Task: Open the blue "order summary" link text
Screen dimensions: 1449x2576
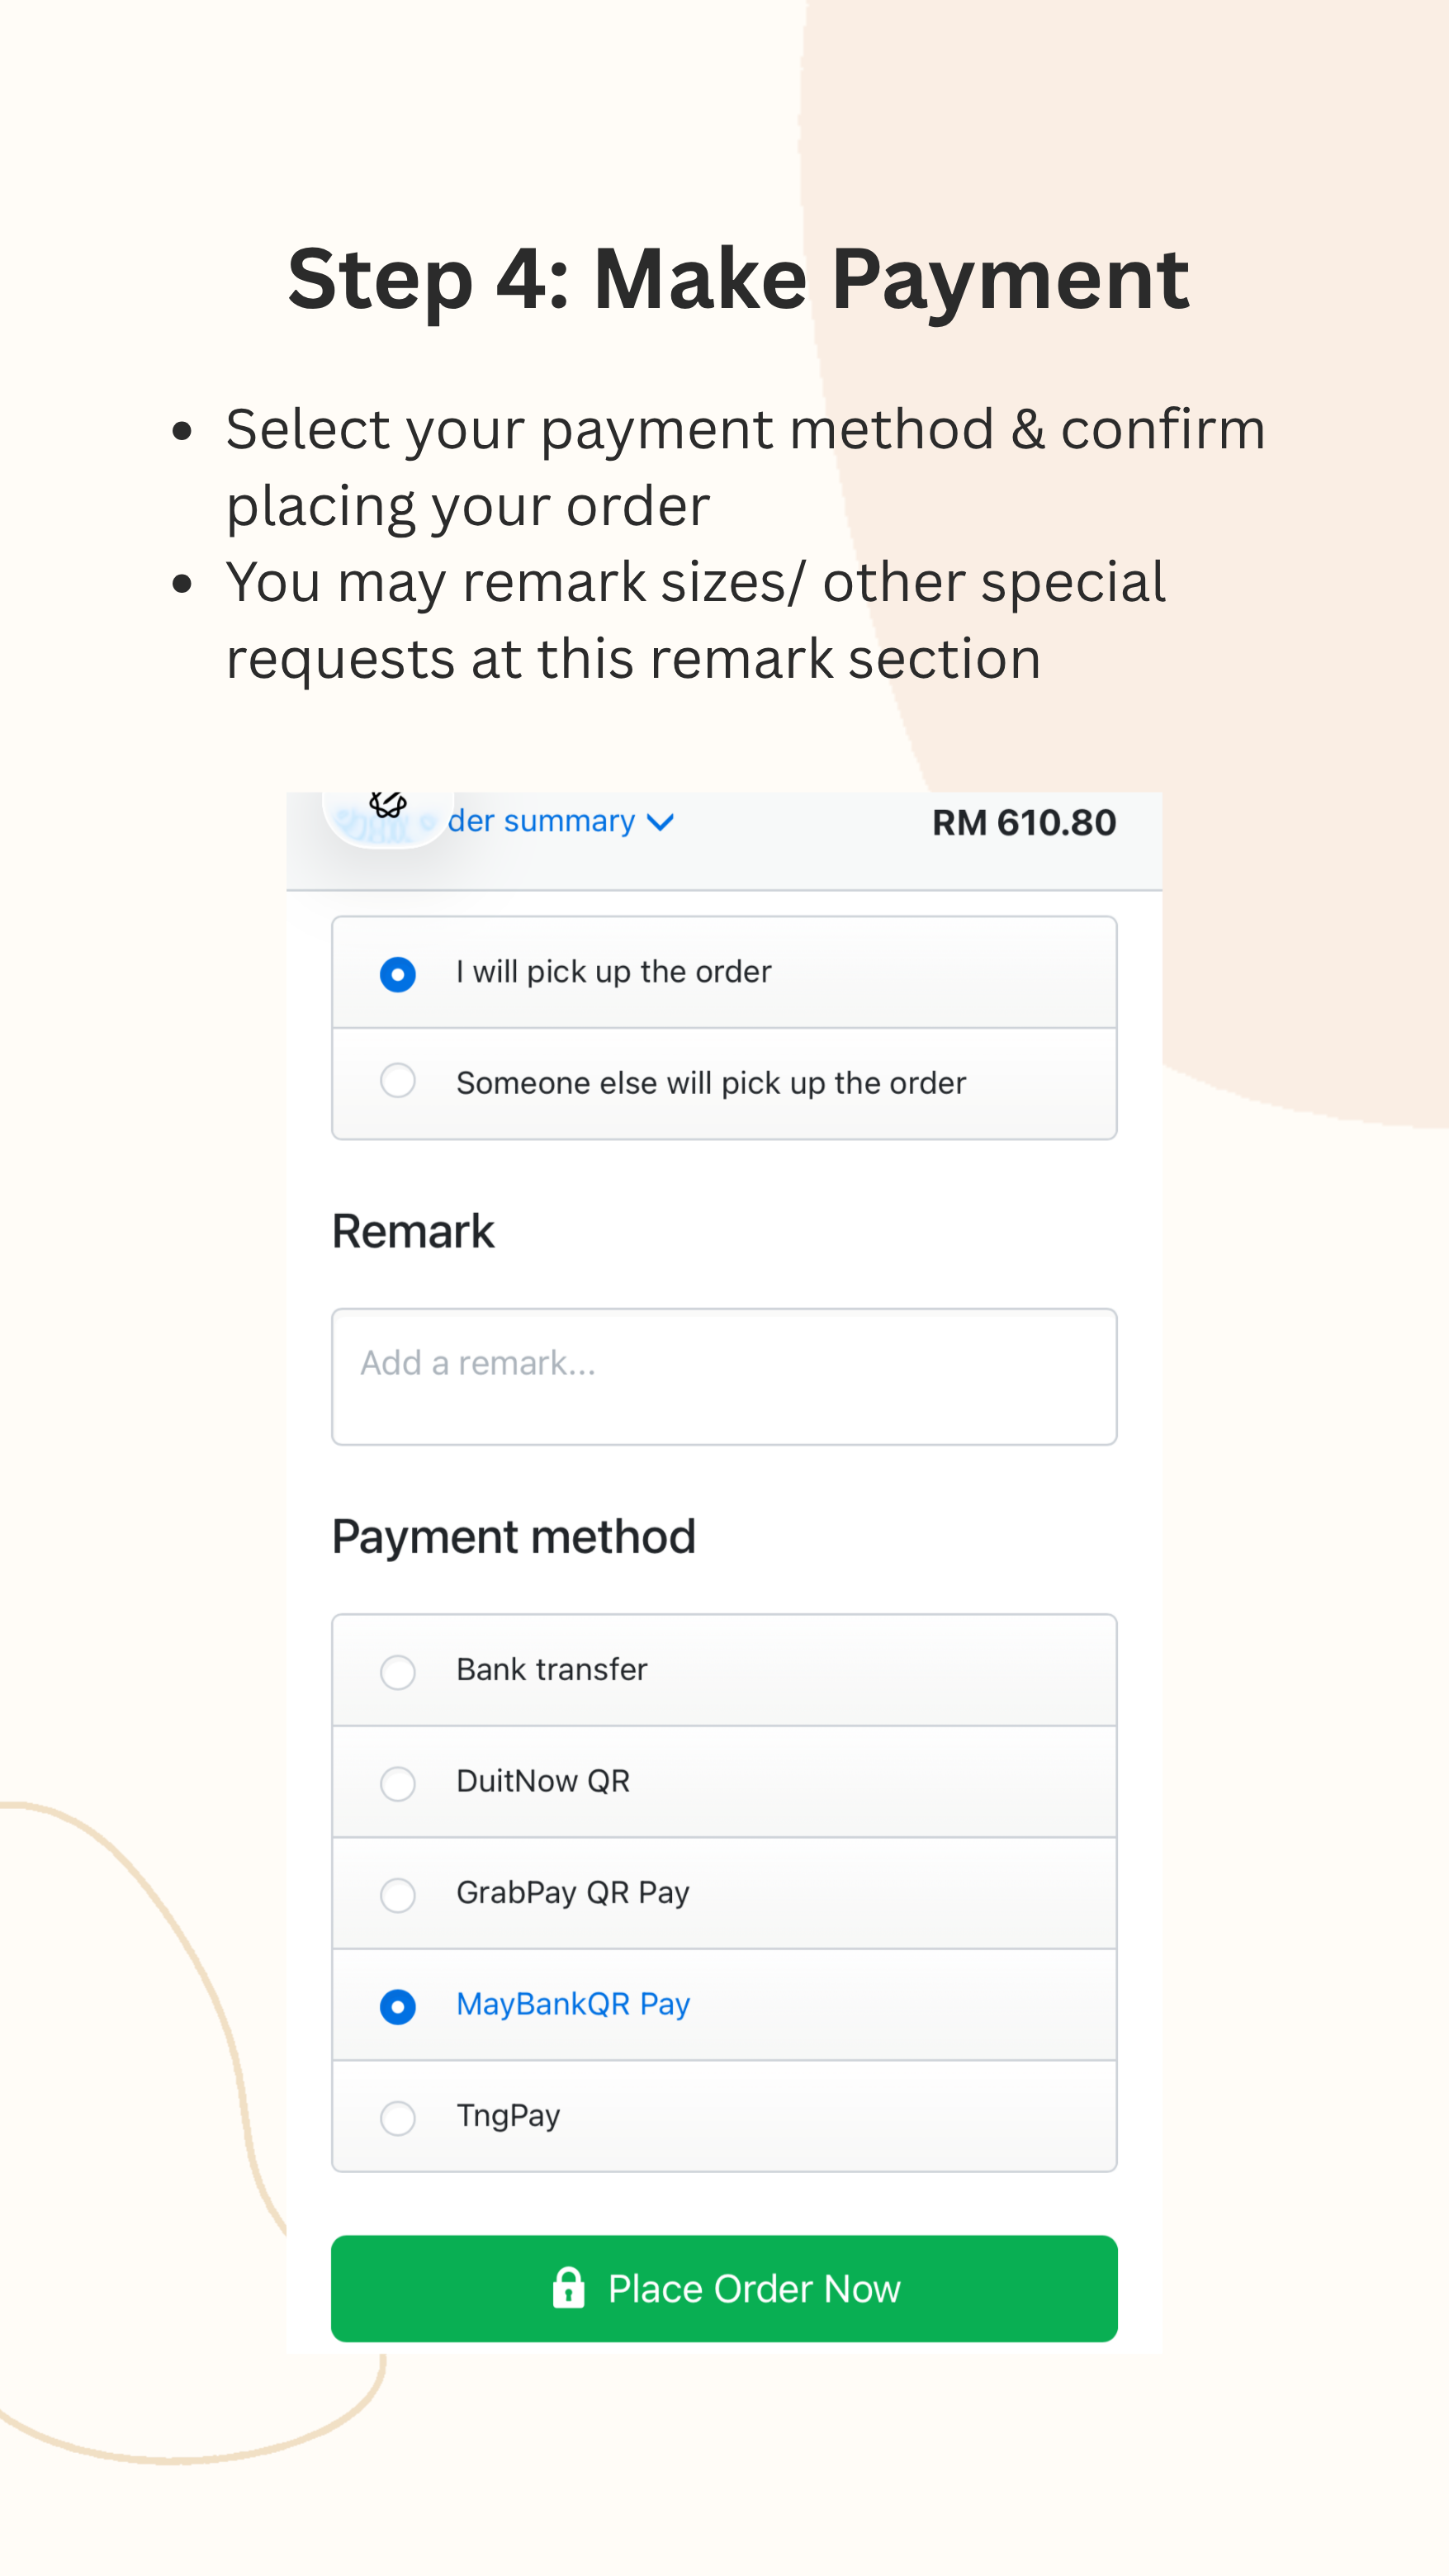Action: pyautogui.click(x=541, y=821)
